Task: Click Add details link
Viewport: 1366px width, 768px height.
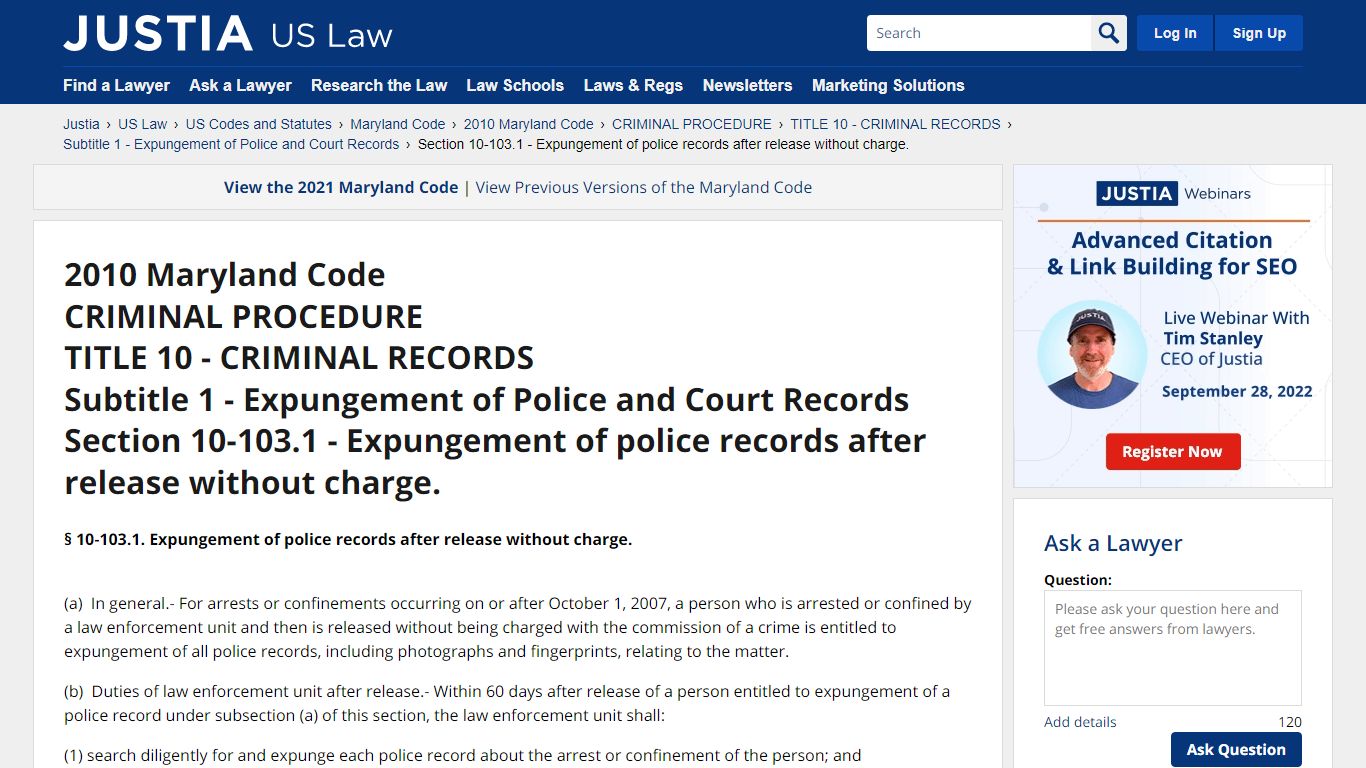Action: point(1080,722)
